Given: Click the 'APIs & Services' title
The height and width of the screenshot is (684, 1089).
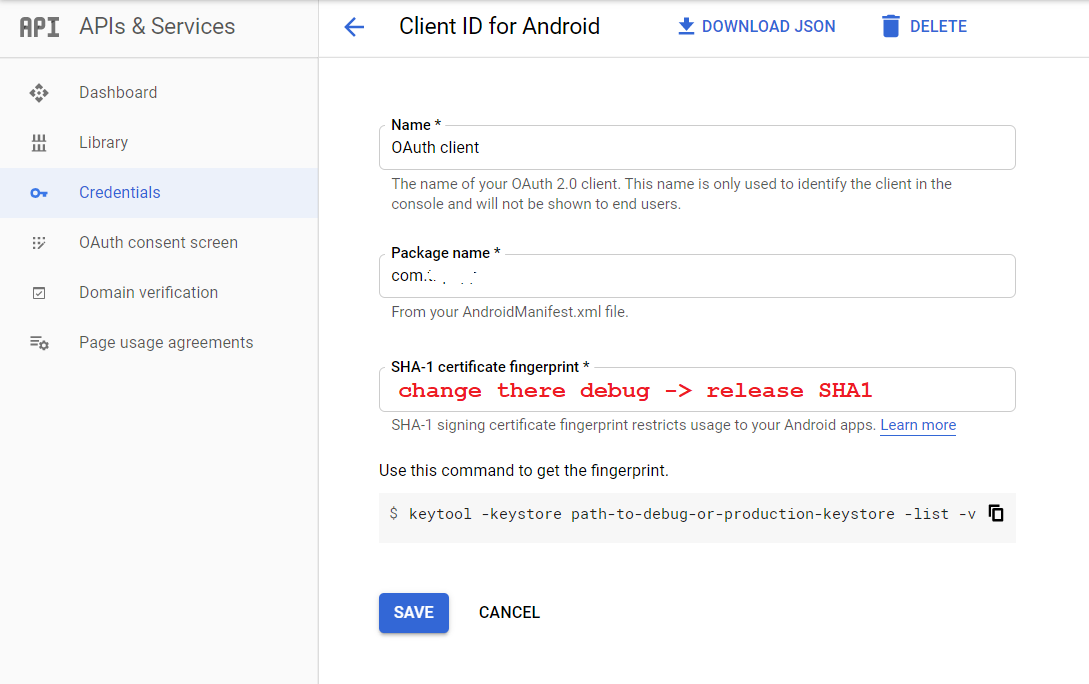Looking at the screenshot, I should 157,26.
